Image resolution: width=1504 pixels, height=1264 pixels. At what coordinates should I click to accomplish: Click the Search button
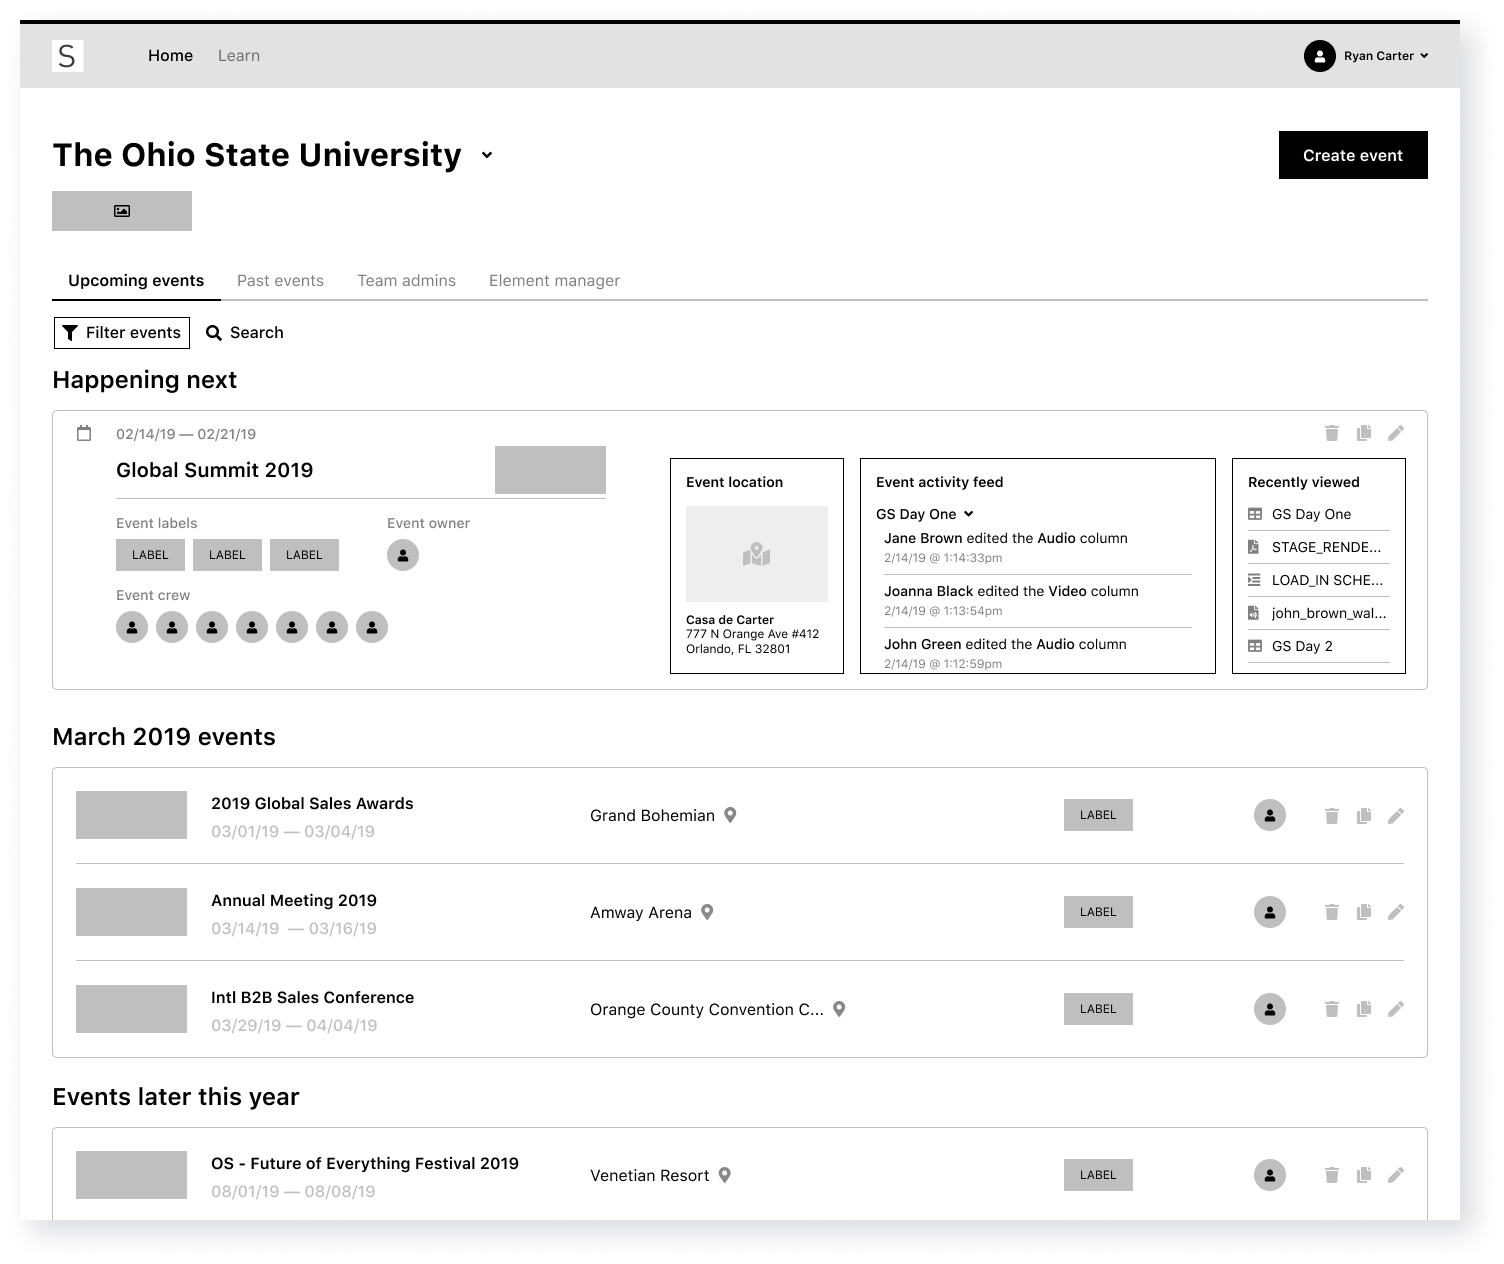tap(245, 333)
